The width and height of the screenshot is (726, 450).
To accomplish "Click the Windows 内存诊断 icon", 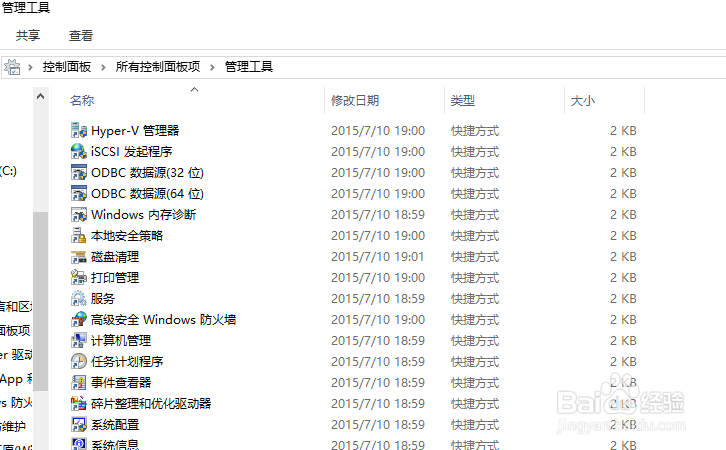I will point(79,214).
